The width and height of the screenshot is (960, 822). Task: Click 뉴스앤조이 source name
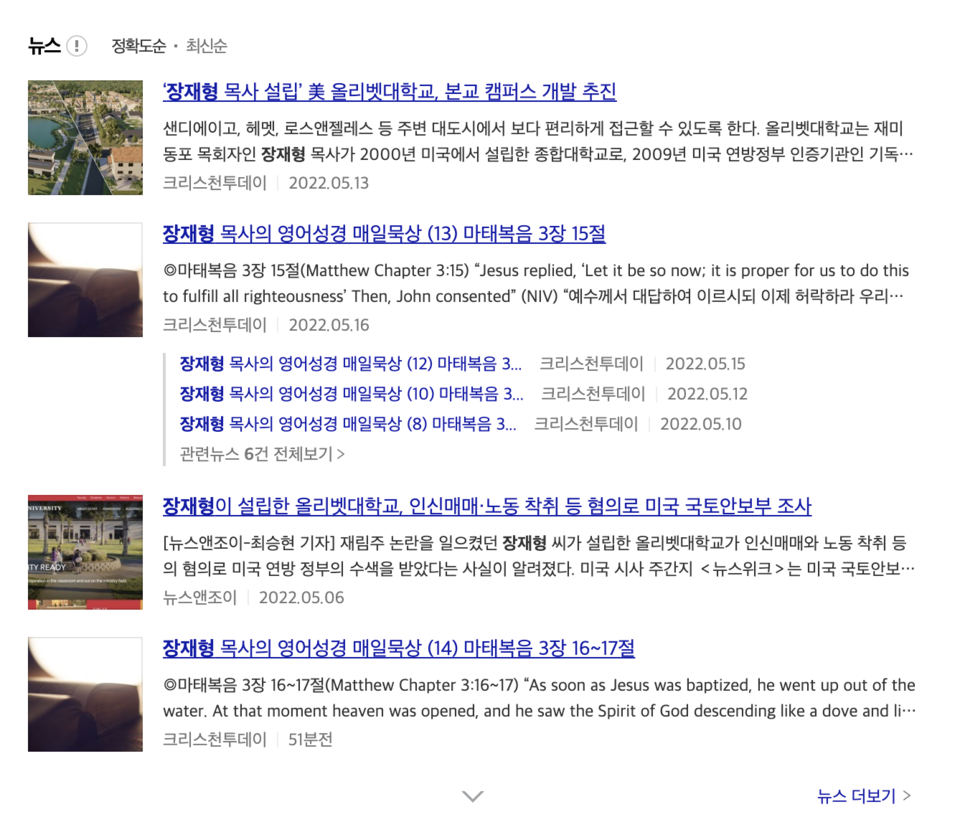pyautogui.click(x=200, y=598)
